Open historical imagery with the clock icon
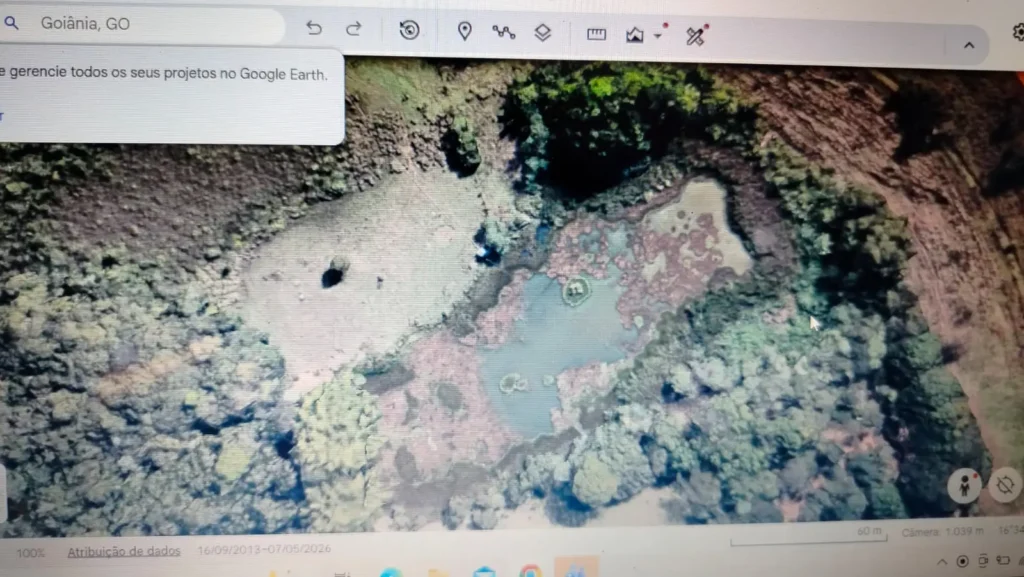The height and width of the screenshot is (577, 1024). [x=409, y=30]
